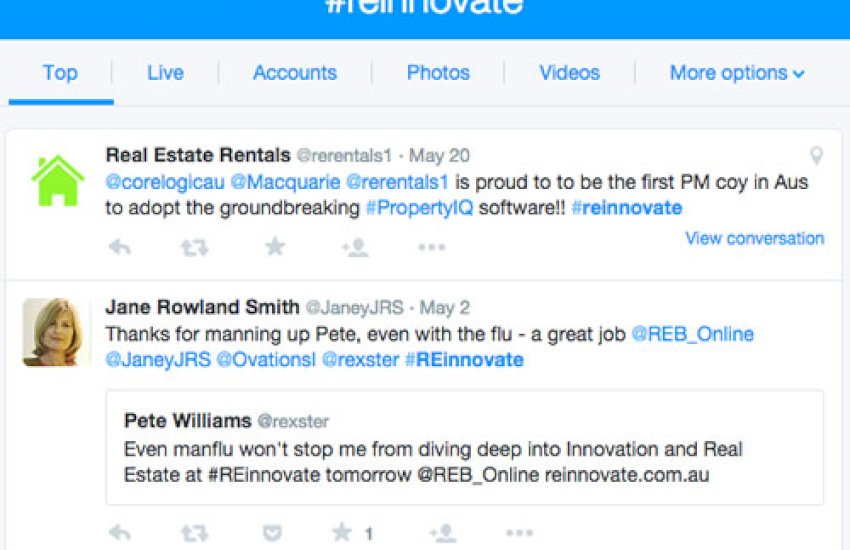The width and height of the screenshot is (850, 550).
Task: Reply to Jane Rowland Smith's tweet
Action: coord(120,533)
